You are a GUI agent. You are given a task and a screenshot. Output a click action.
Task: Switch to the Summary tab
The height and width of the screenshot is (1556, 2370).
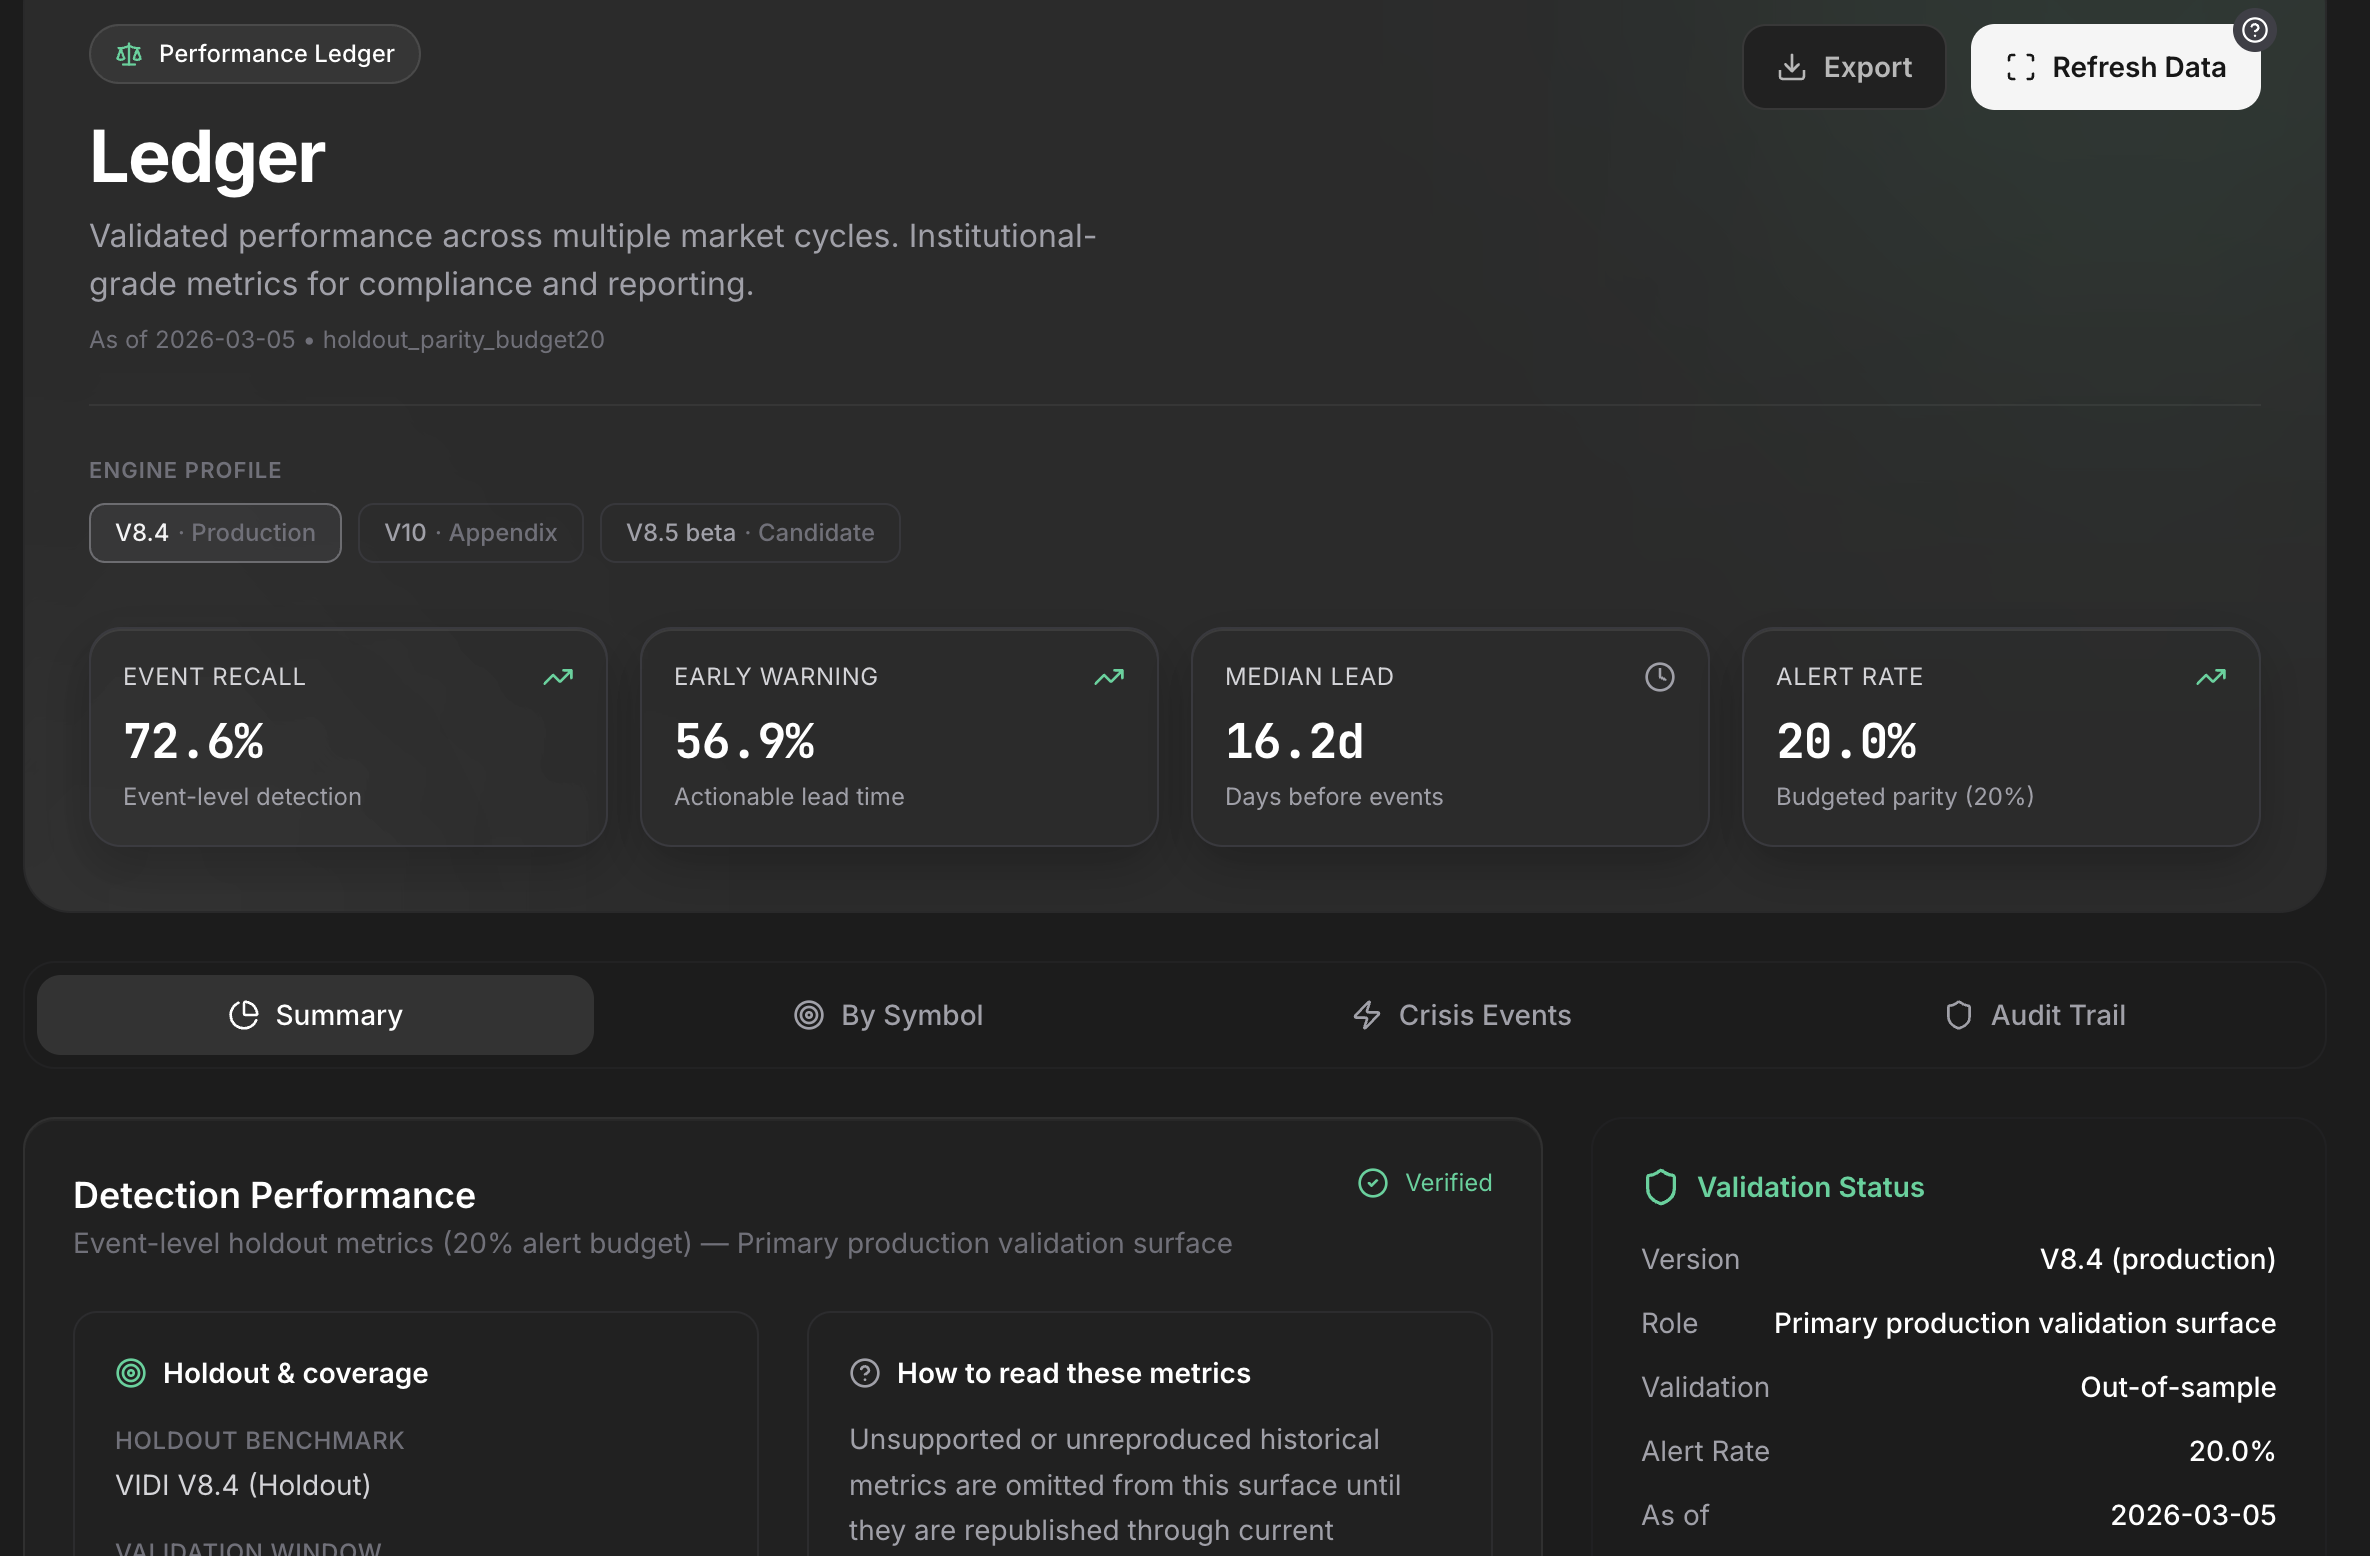pyautogui.click(x=314, y=1015)
